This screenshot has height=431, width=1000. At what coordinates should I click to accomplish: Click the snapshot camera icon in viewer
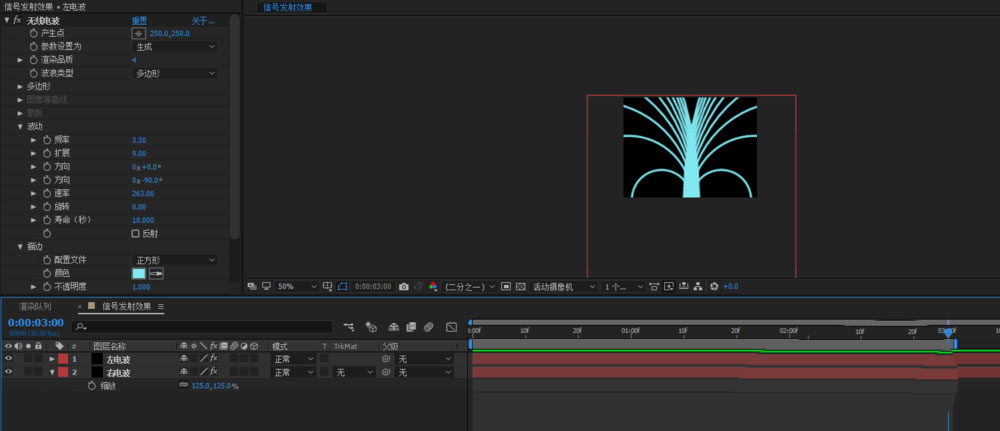403,286
